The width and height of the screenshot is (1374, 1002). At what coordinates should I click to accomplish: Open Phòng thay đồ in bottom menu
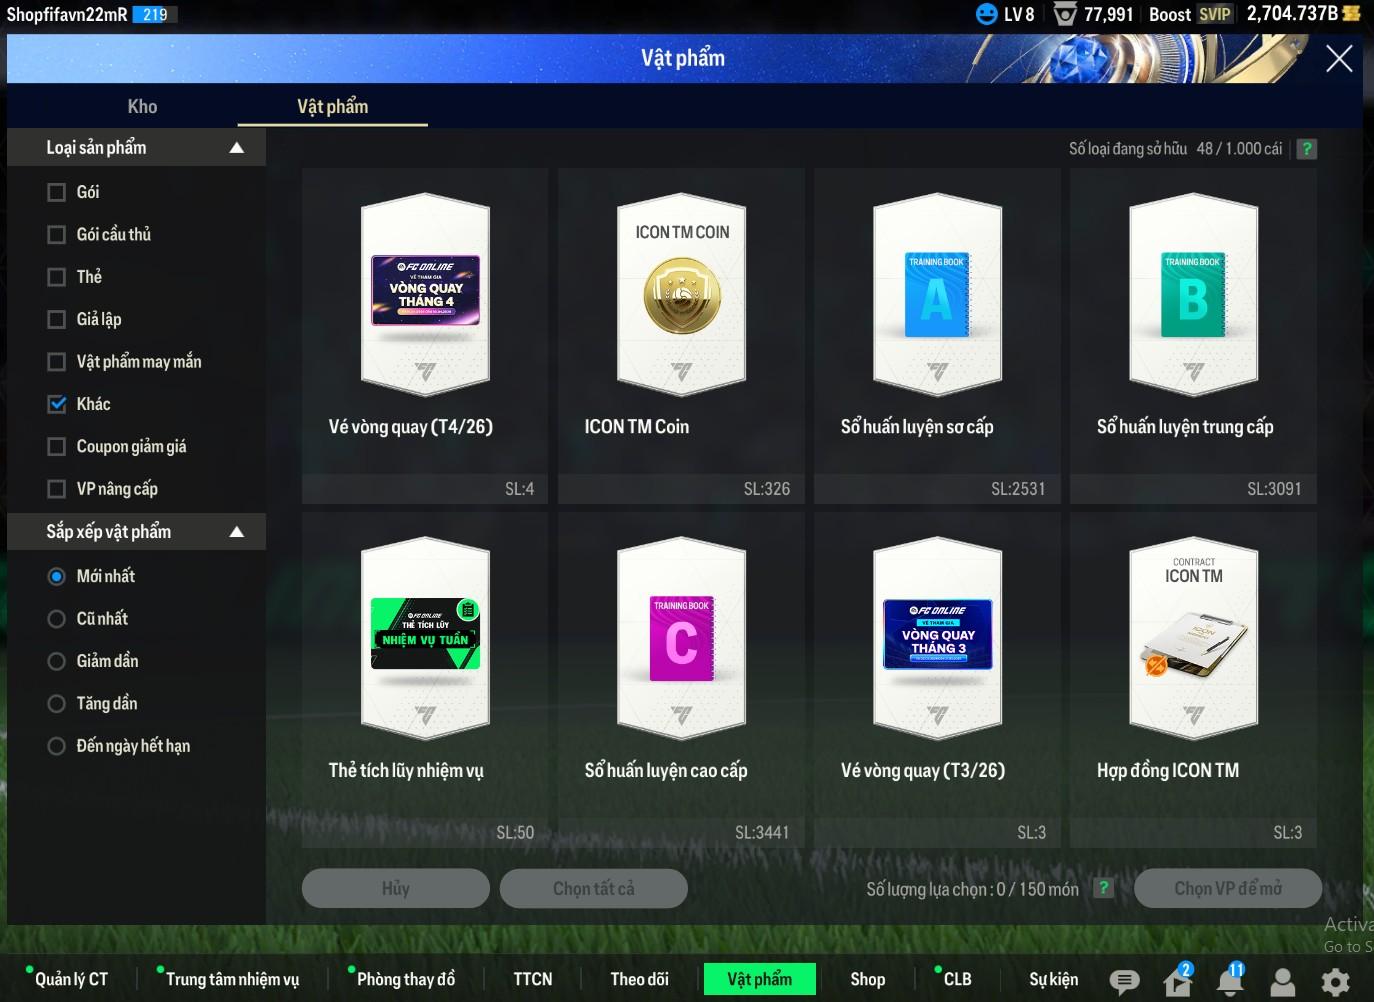click(x=405, y=979)
